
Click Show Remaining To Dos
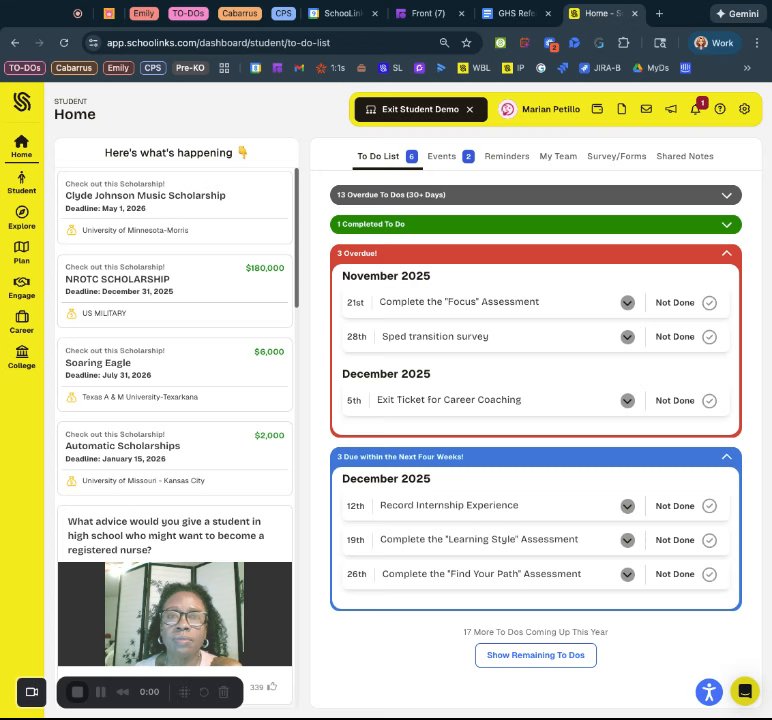tap(536, 655)
